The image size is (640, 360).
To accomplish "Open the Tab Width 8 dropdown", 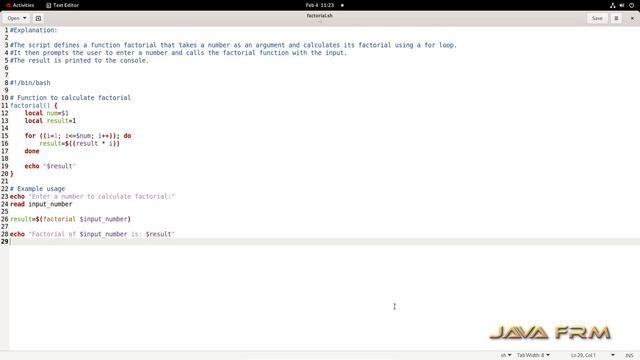I will click(533, 355).
